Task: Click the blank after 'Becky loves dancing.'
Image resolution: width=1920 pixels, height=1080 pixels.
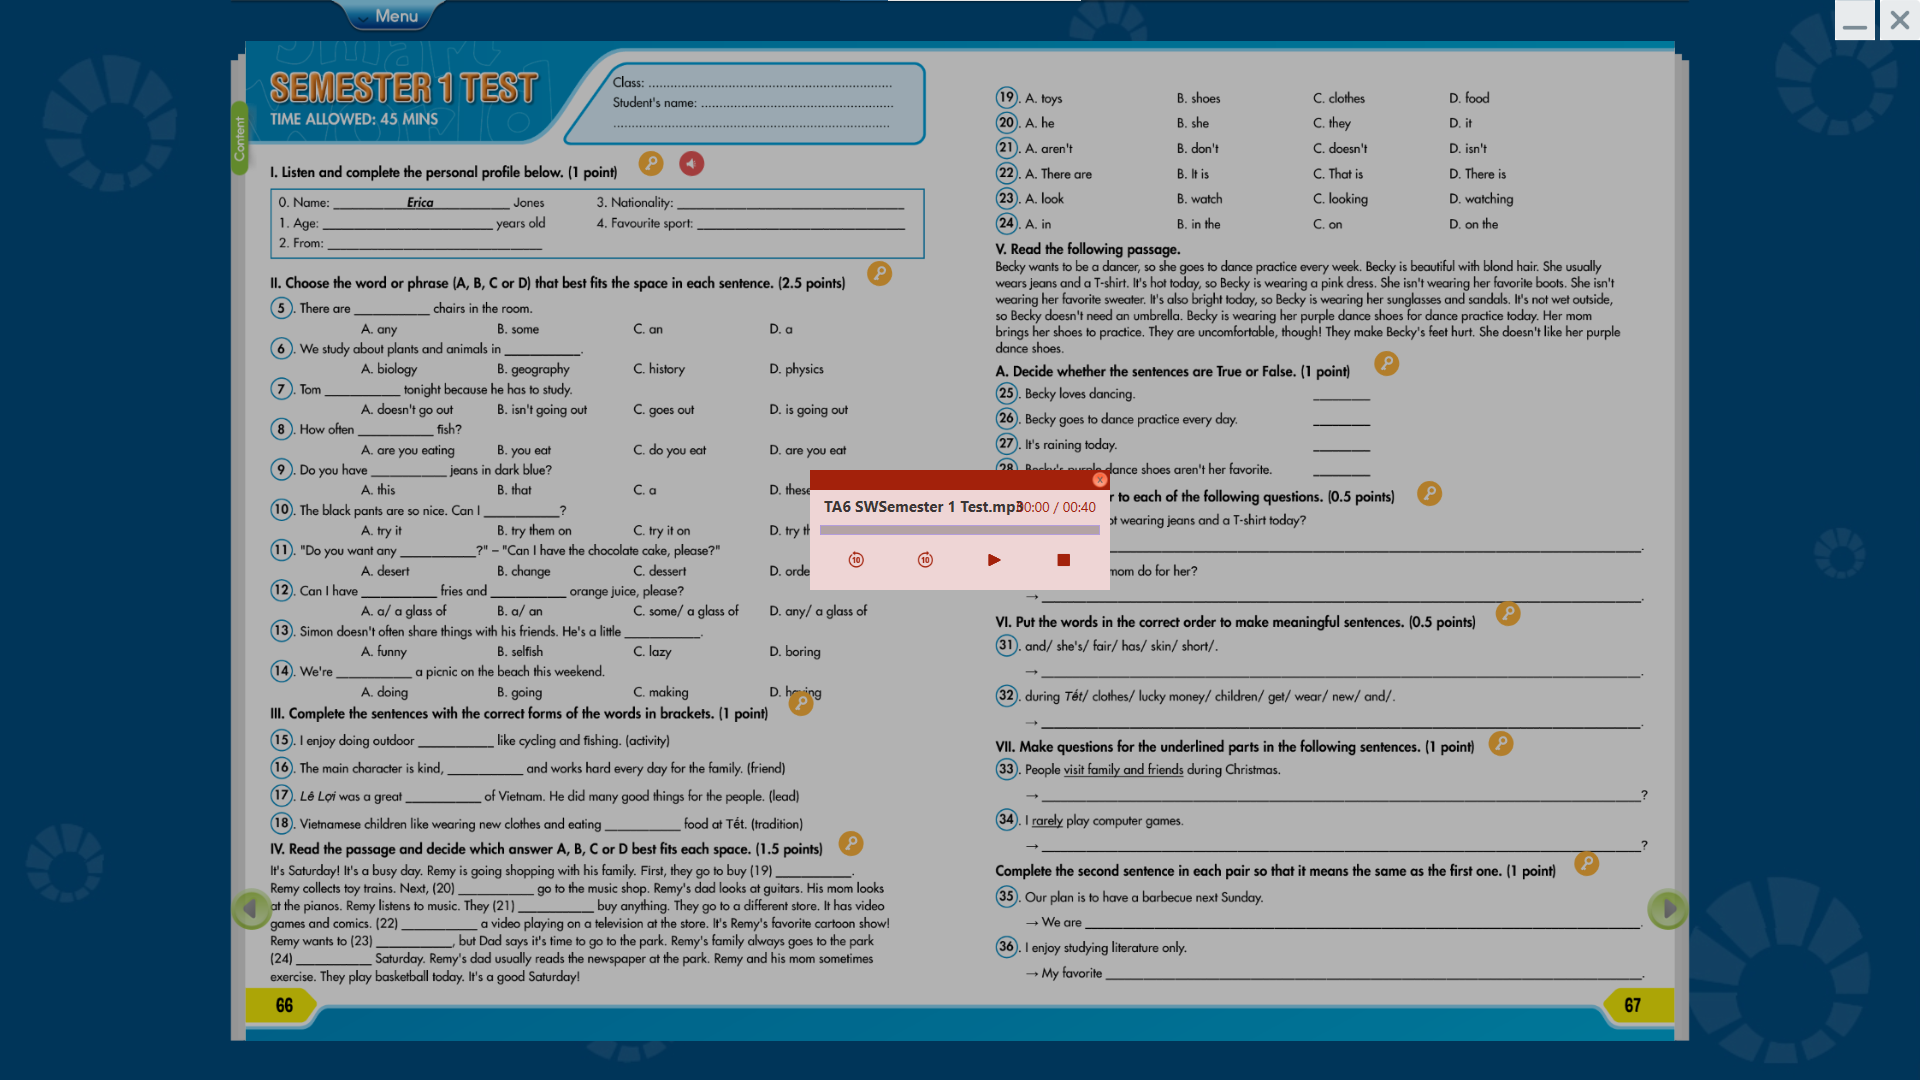Action: click(1341, 396)
